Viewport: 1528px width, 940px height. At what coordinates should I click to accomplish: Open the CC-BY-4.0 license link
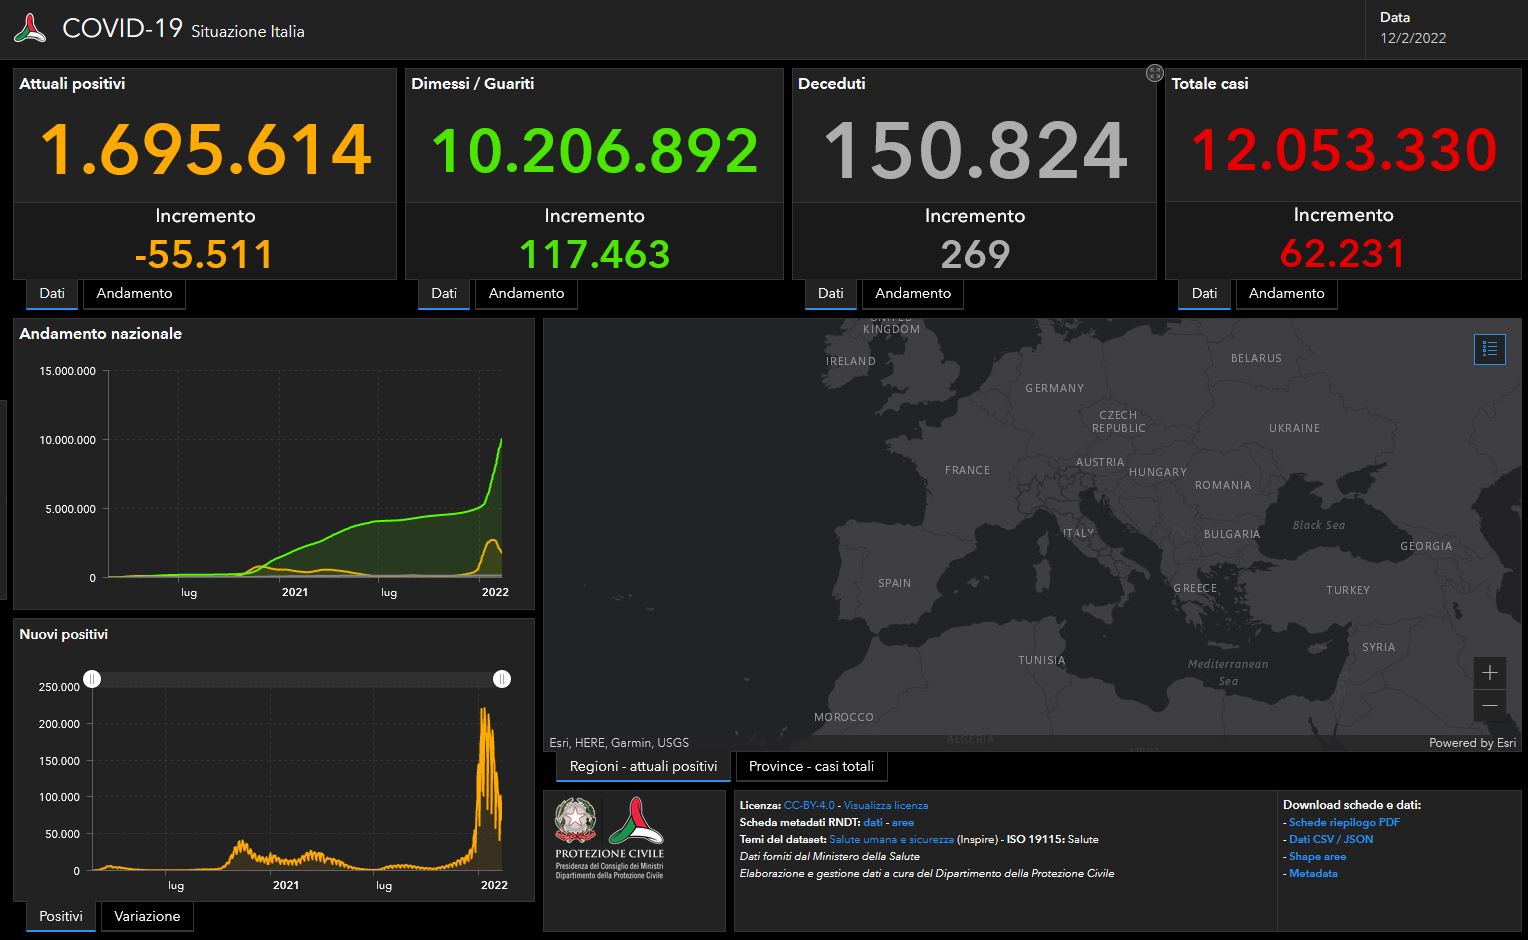click(x=808, y=805)
